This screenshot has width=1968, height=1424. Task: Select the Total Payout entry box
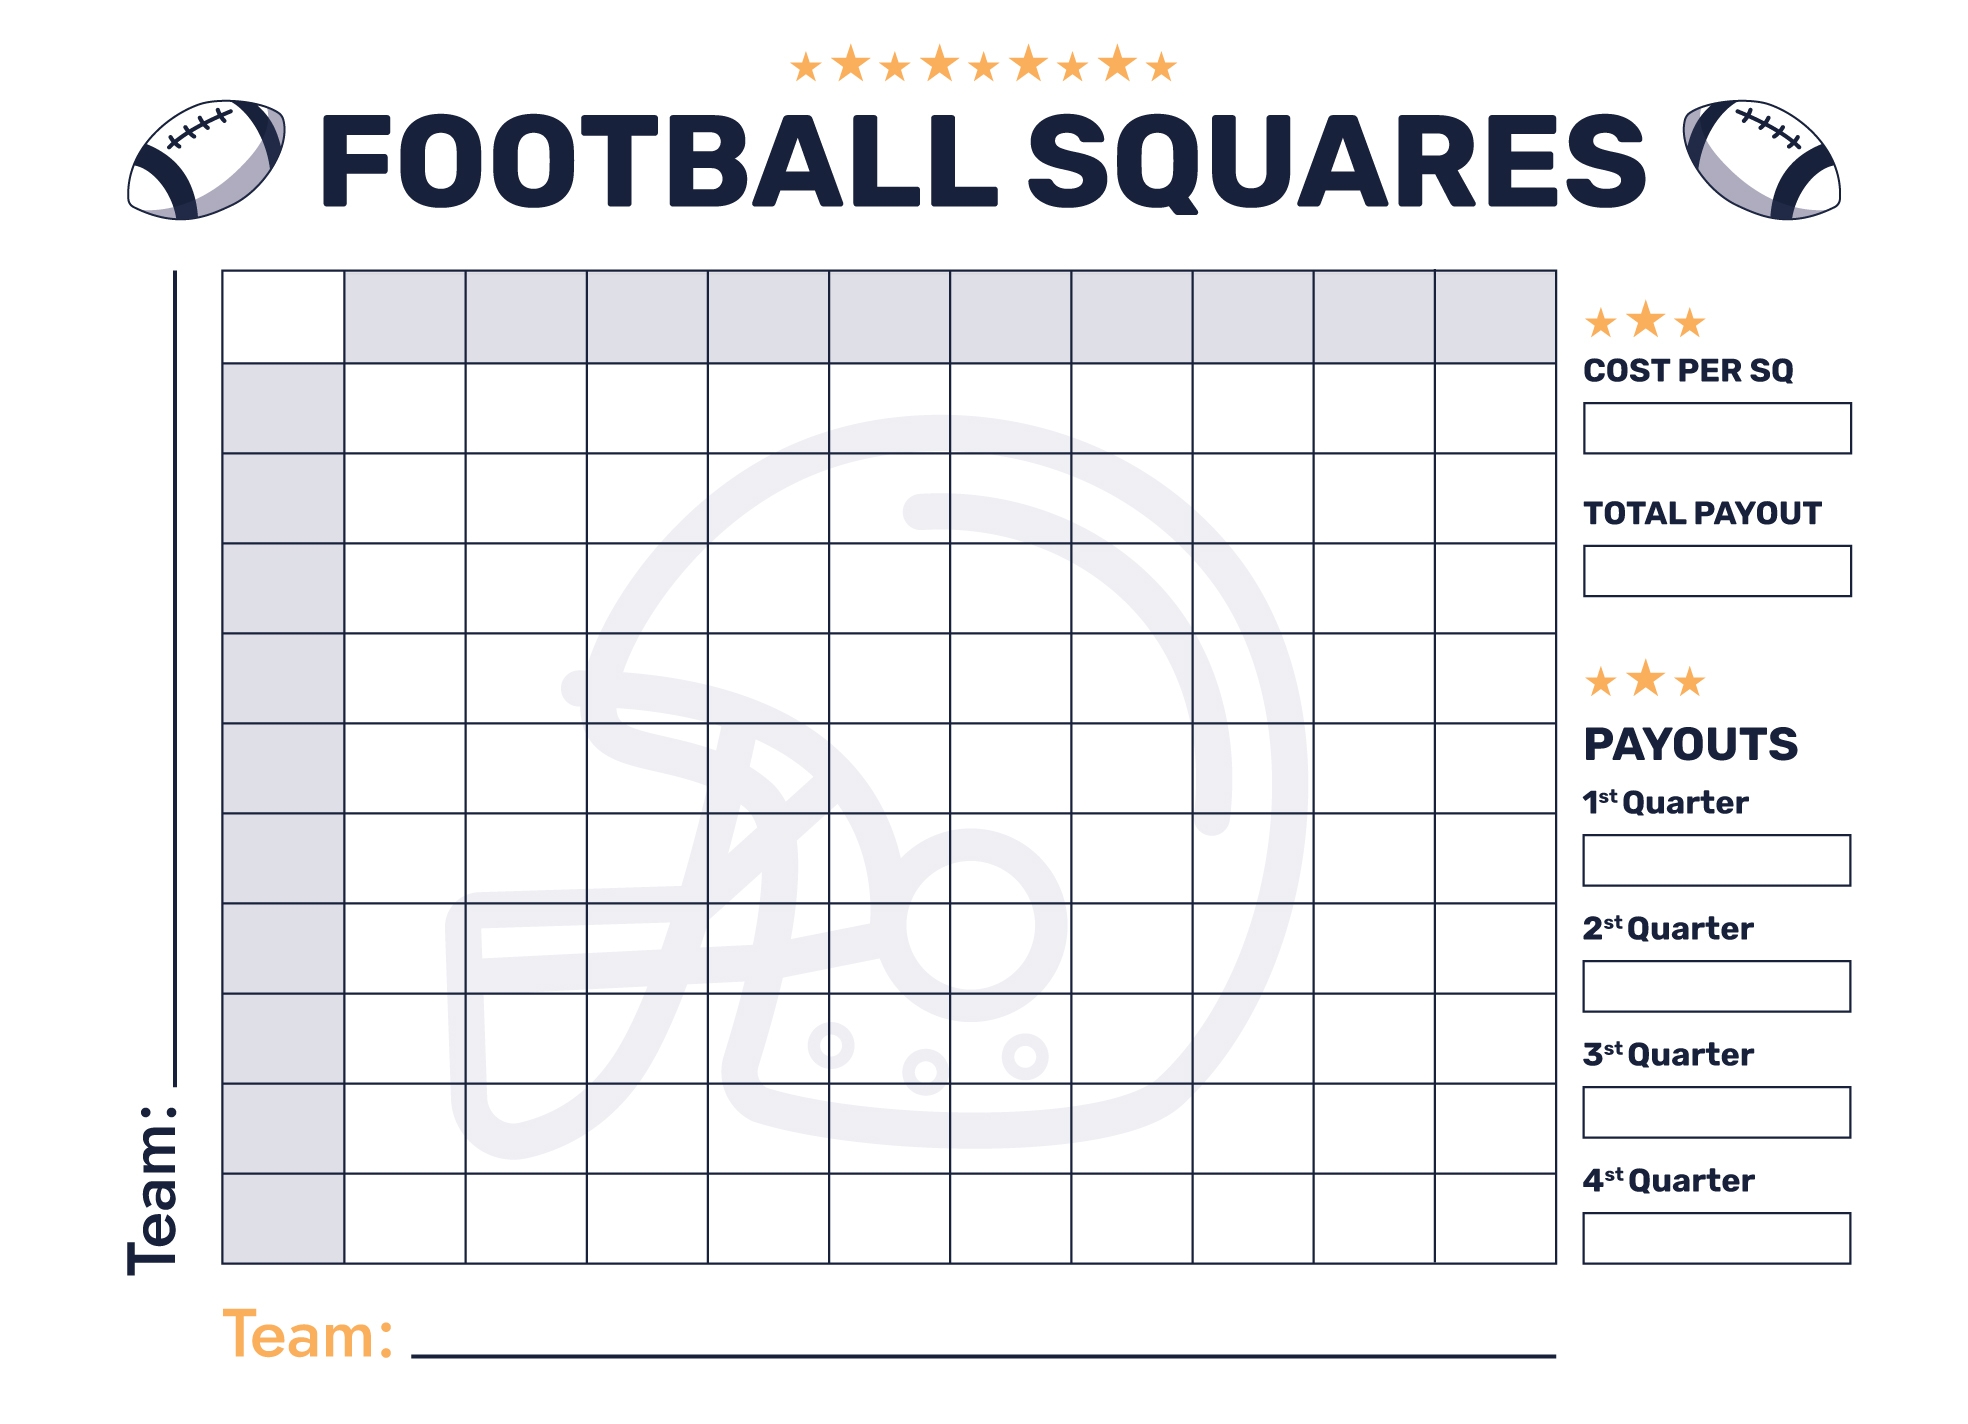coord(1717,571)
